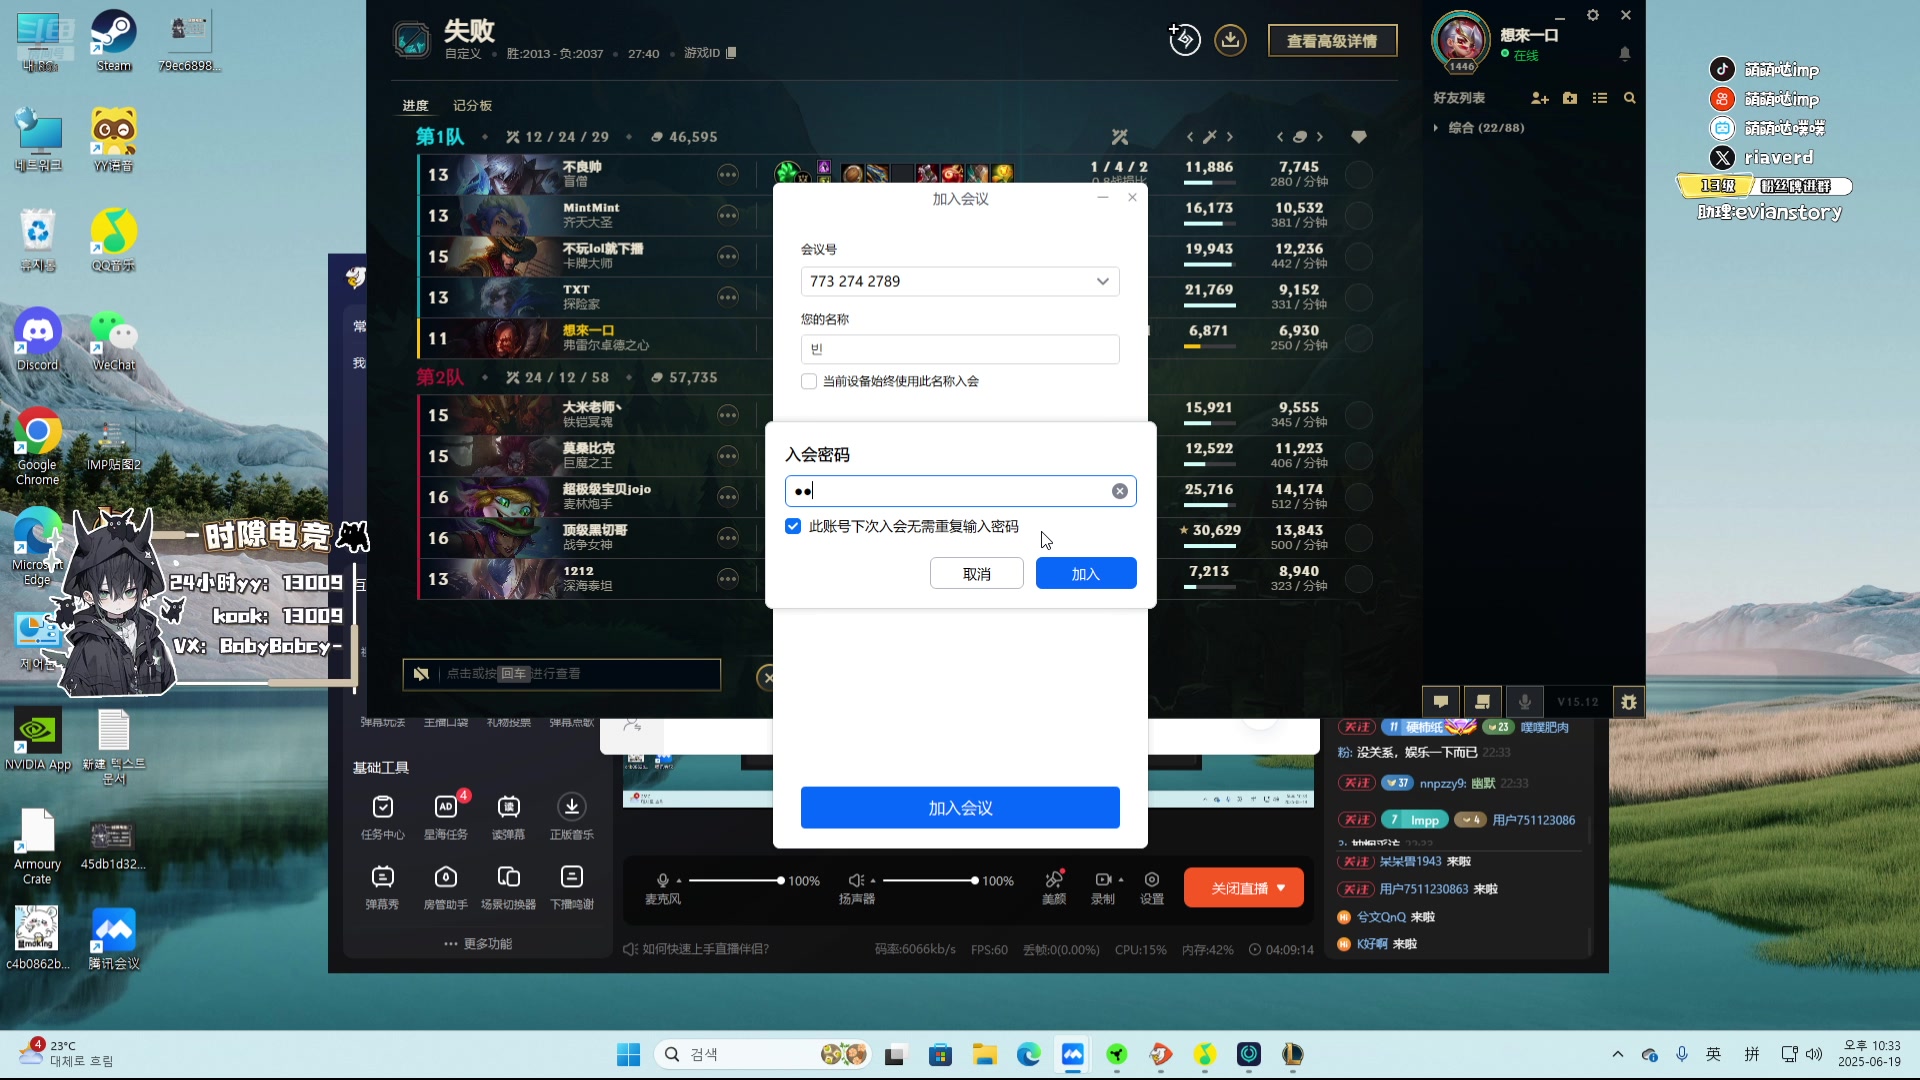Open friend list view options
The width and height of the screenshot is (1920, 1080).
point(1600,98)
